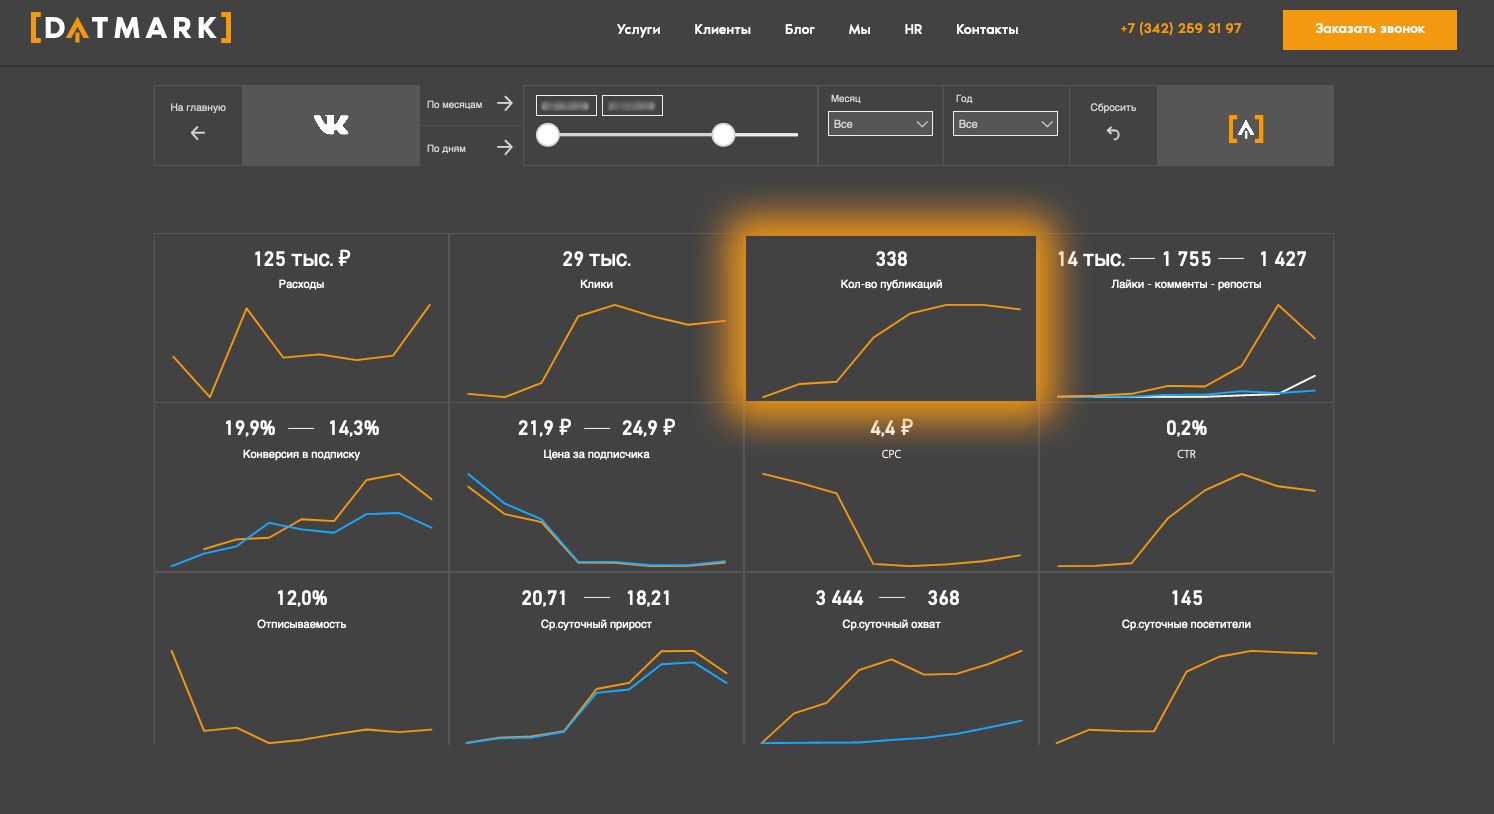Click the По дням arrow
The height and width of the screenshot is (814, 1494).
[505, 148]
